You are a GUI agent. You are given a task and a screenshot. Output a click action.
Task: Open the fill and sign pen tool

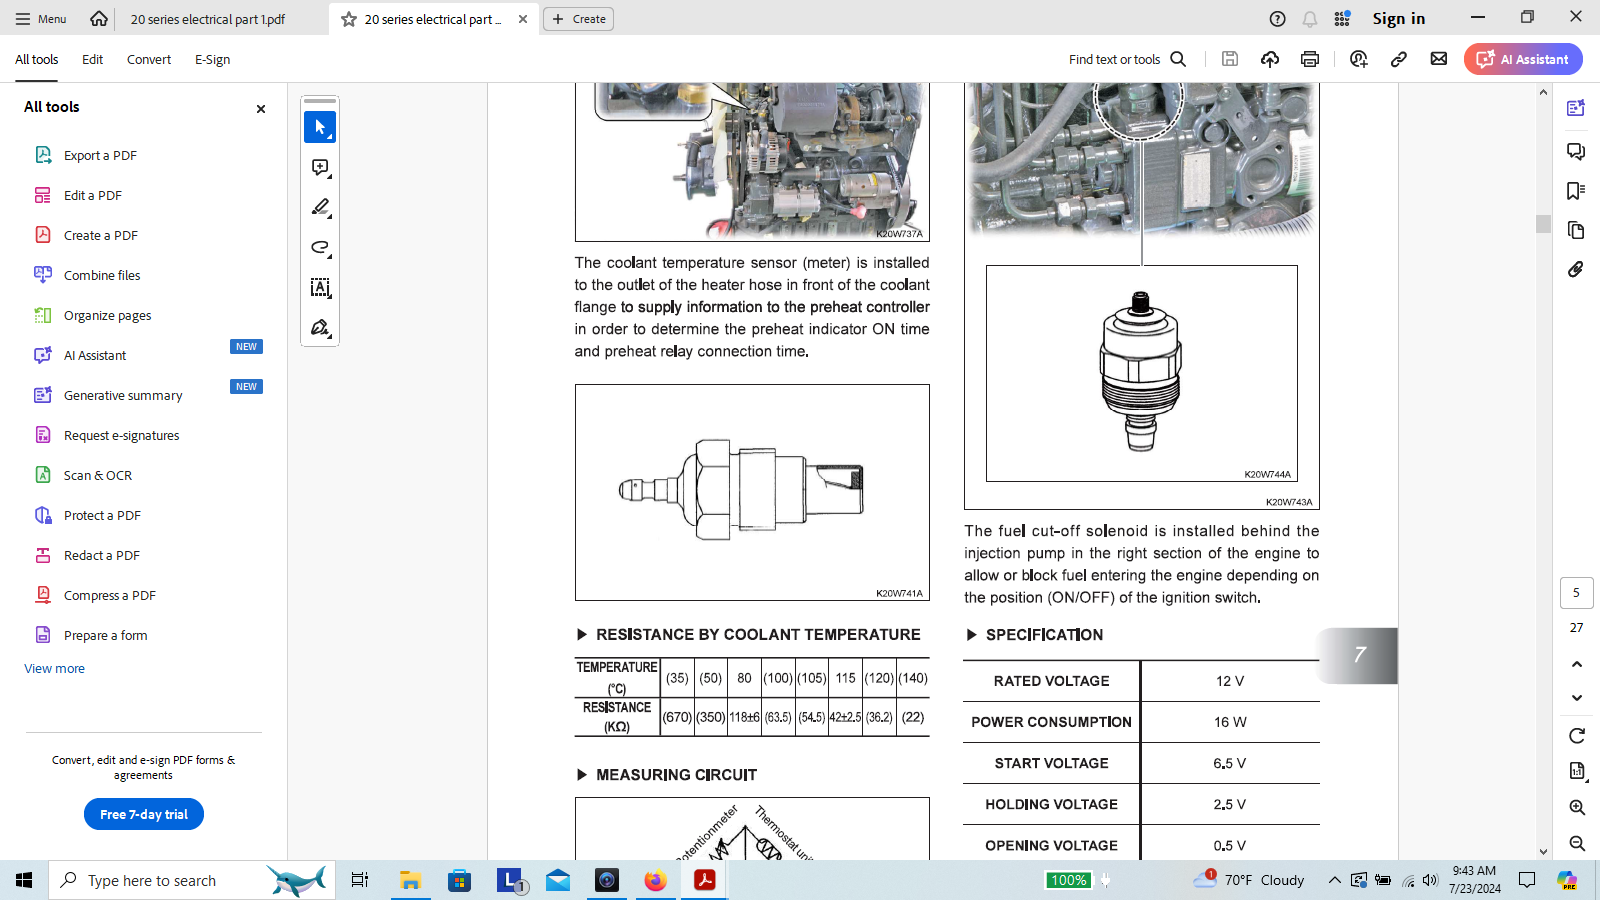tap(320, 328)
